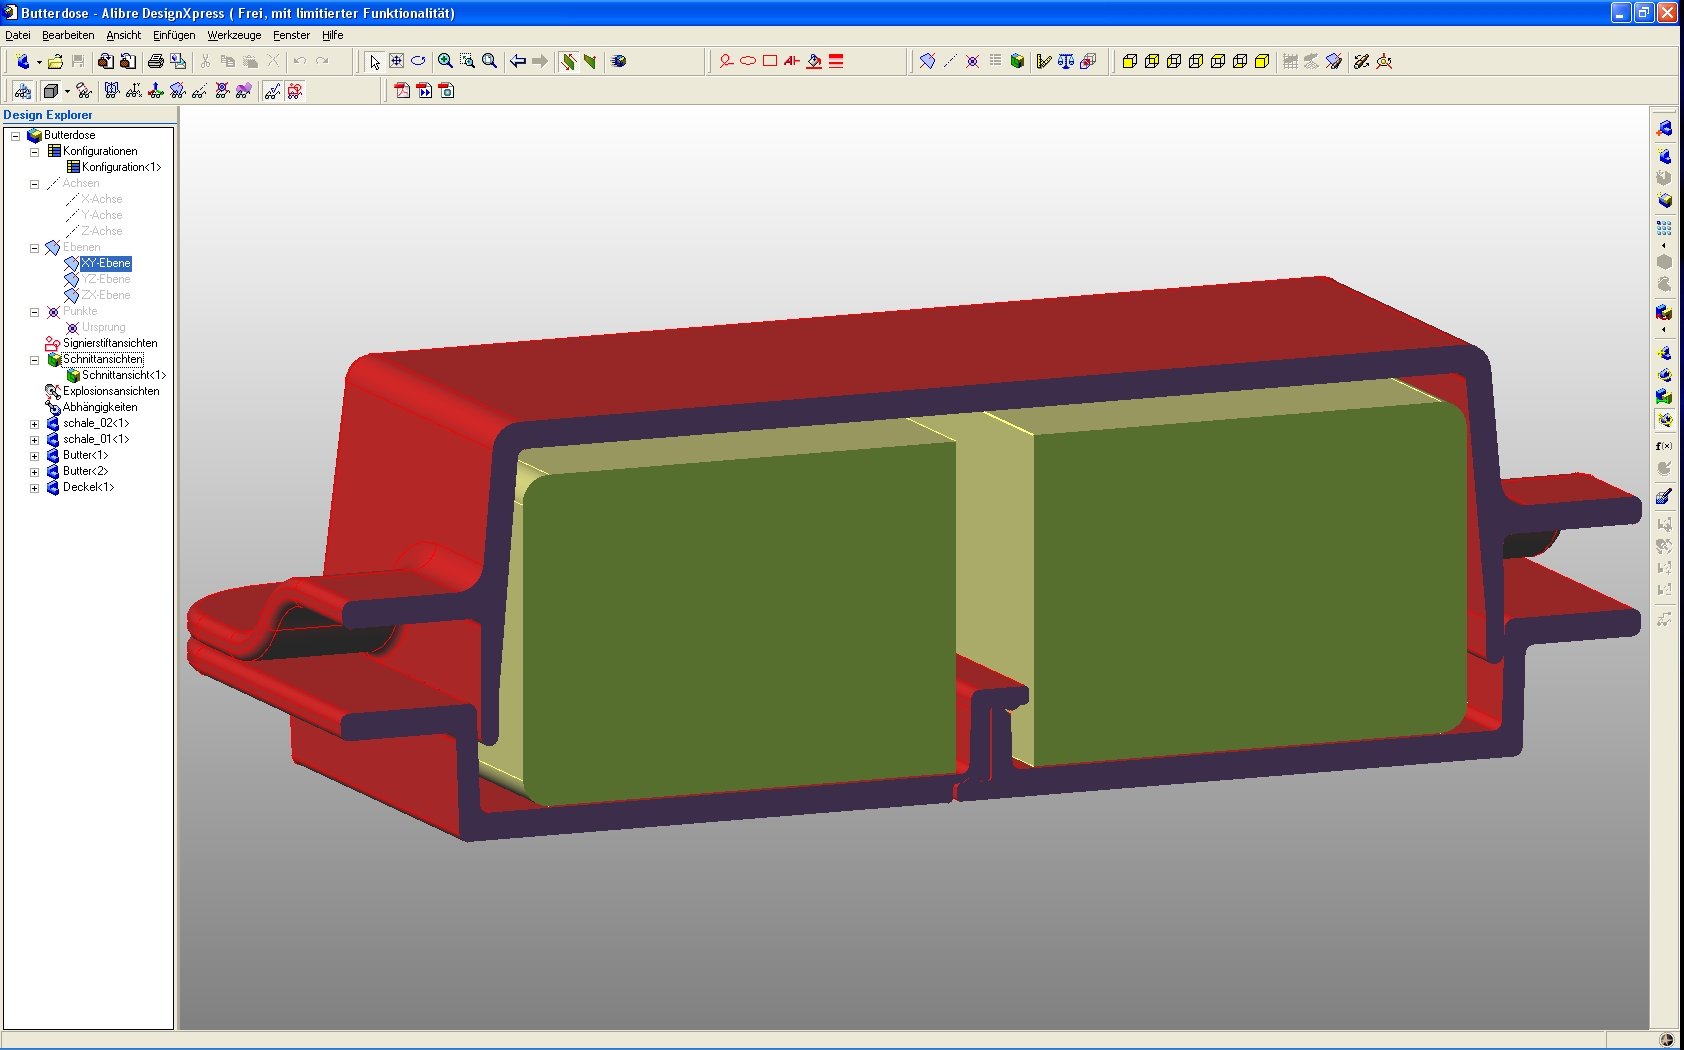Click the first red PDF publish icon
The width and height of the screenshot is (1684, 1050).
click(x=402, y=91)
